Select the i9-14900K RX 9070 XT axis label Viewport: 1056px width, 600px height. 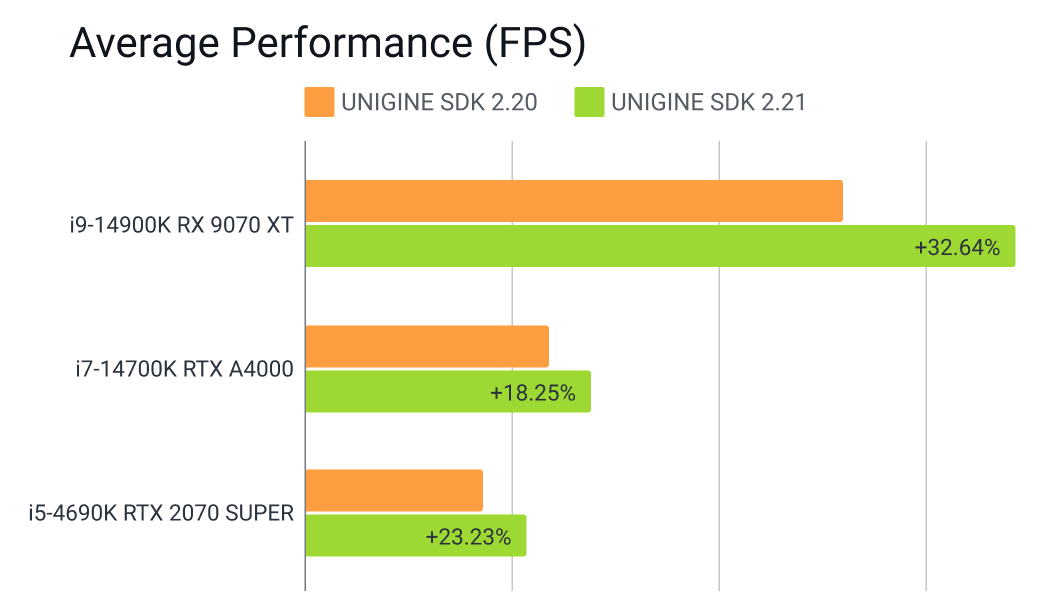(182, 225)
